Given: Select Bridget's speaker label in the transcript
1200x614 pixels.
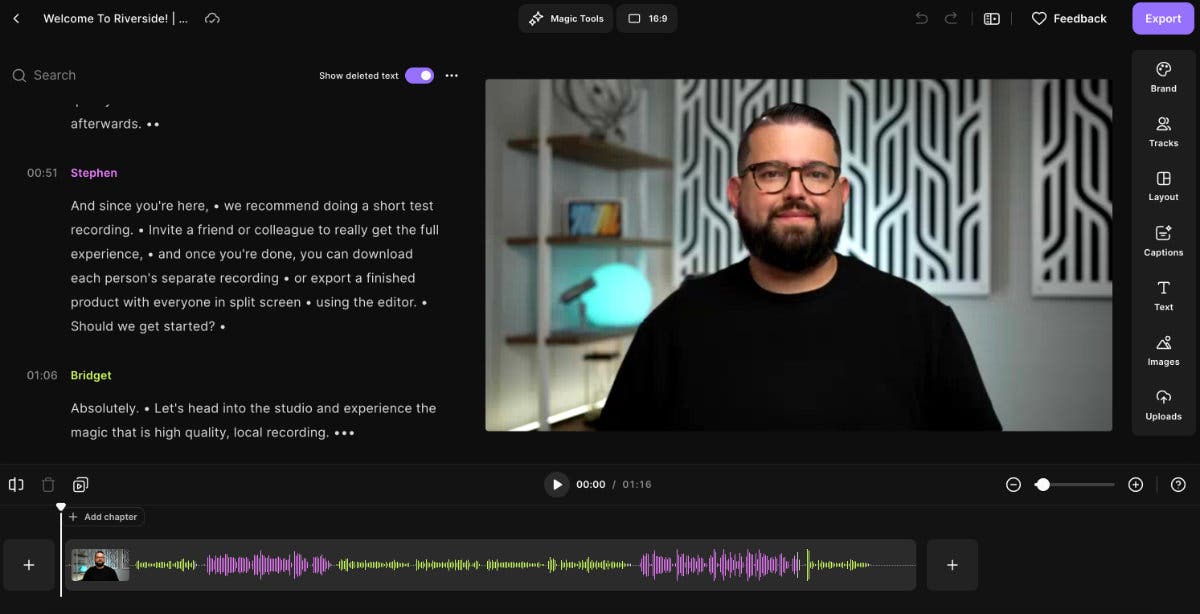Looking at the screenshot, I should pos(91,375).
